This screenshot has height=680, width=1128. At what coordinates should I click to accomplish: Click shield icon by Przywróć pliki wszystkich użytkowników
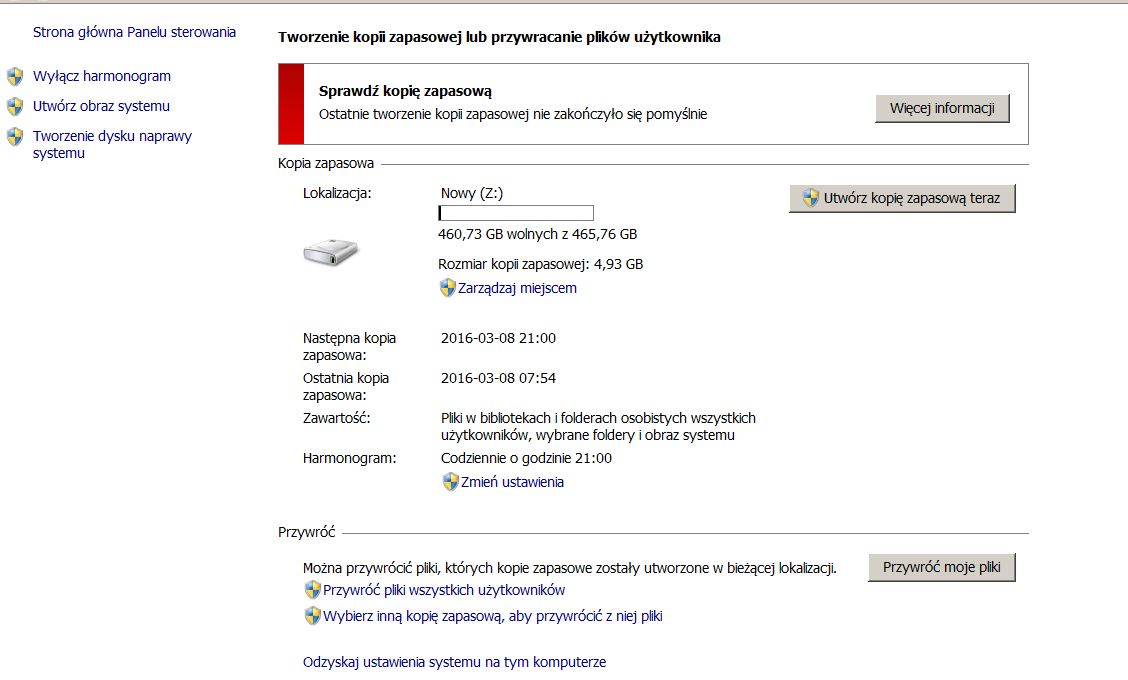click(x=312, y=590)
